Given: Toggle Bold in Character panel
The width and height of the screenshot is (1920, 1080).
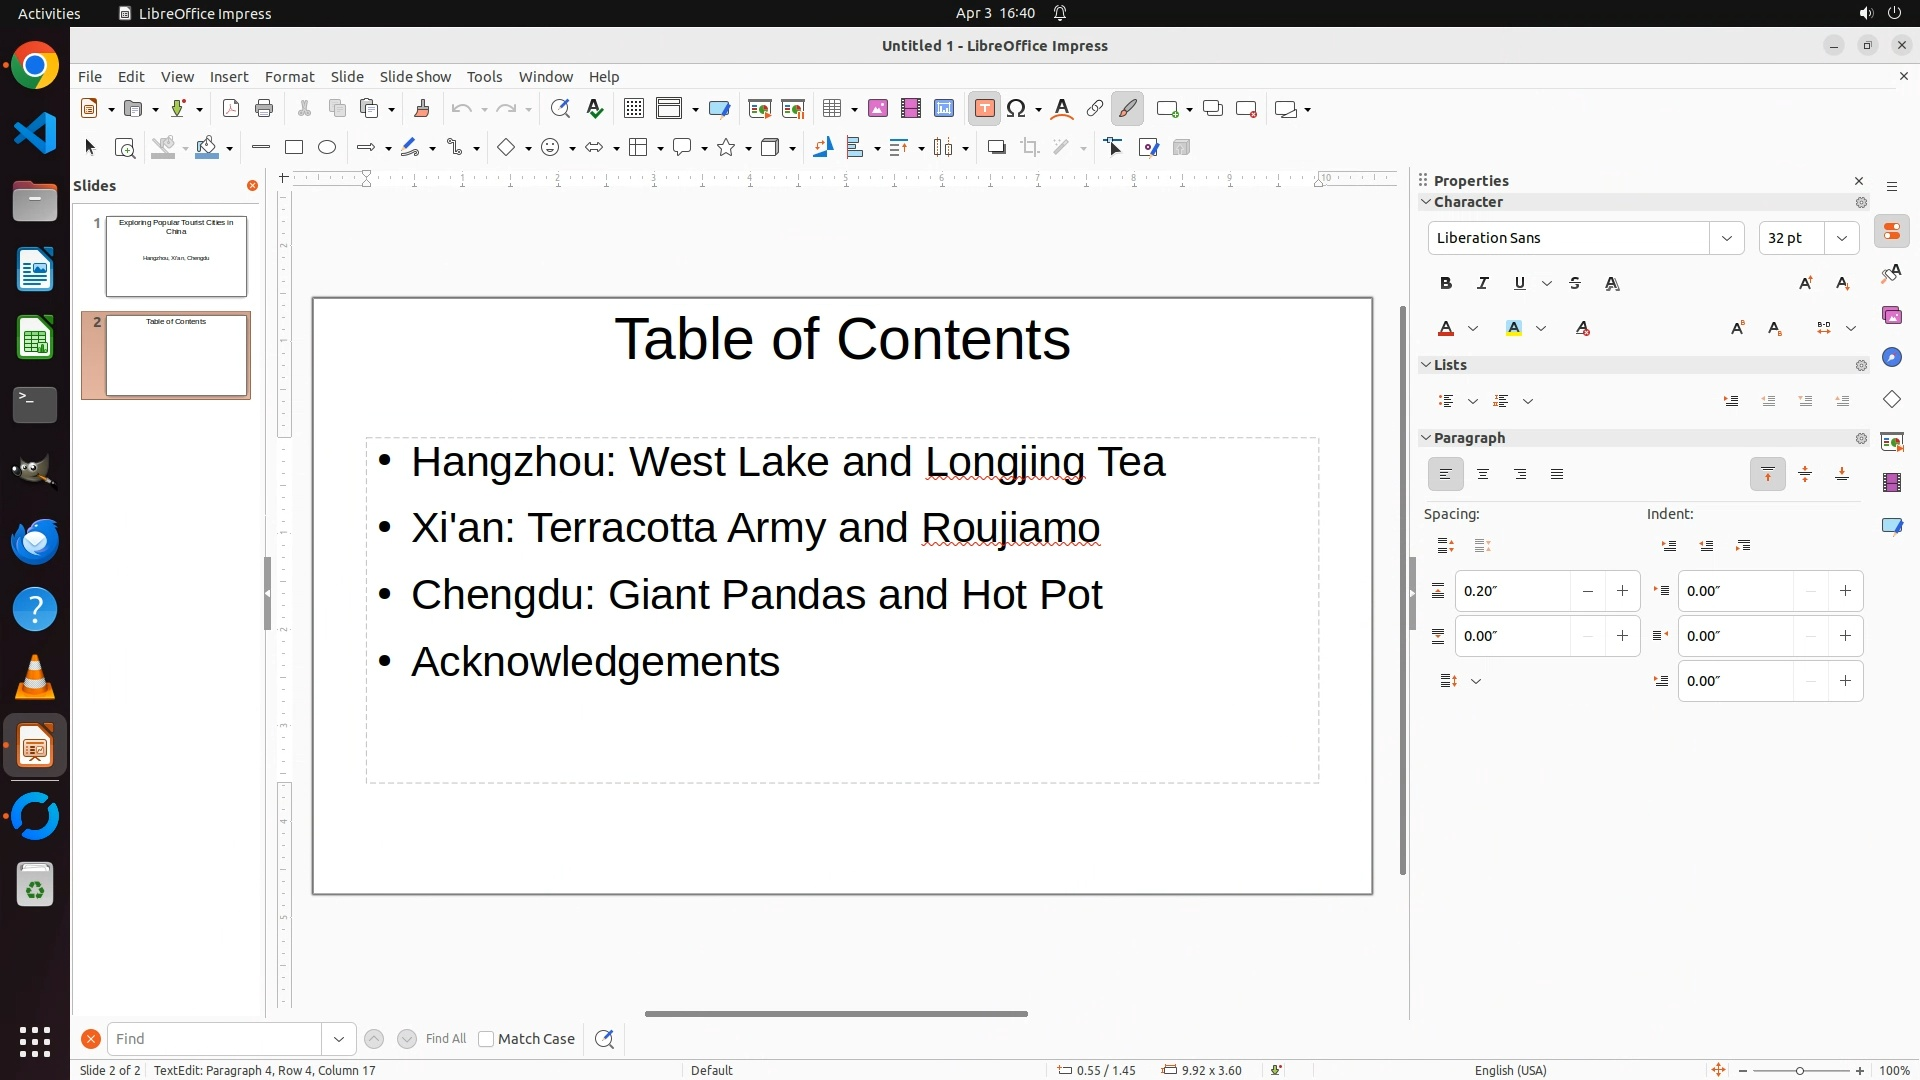Looking at the screenshot, I should (x=1446, y=284).
